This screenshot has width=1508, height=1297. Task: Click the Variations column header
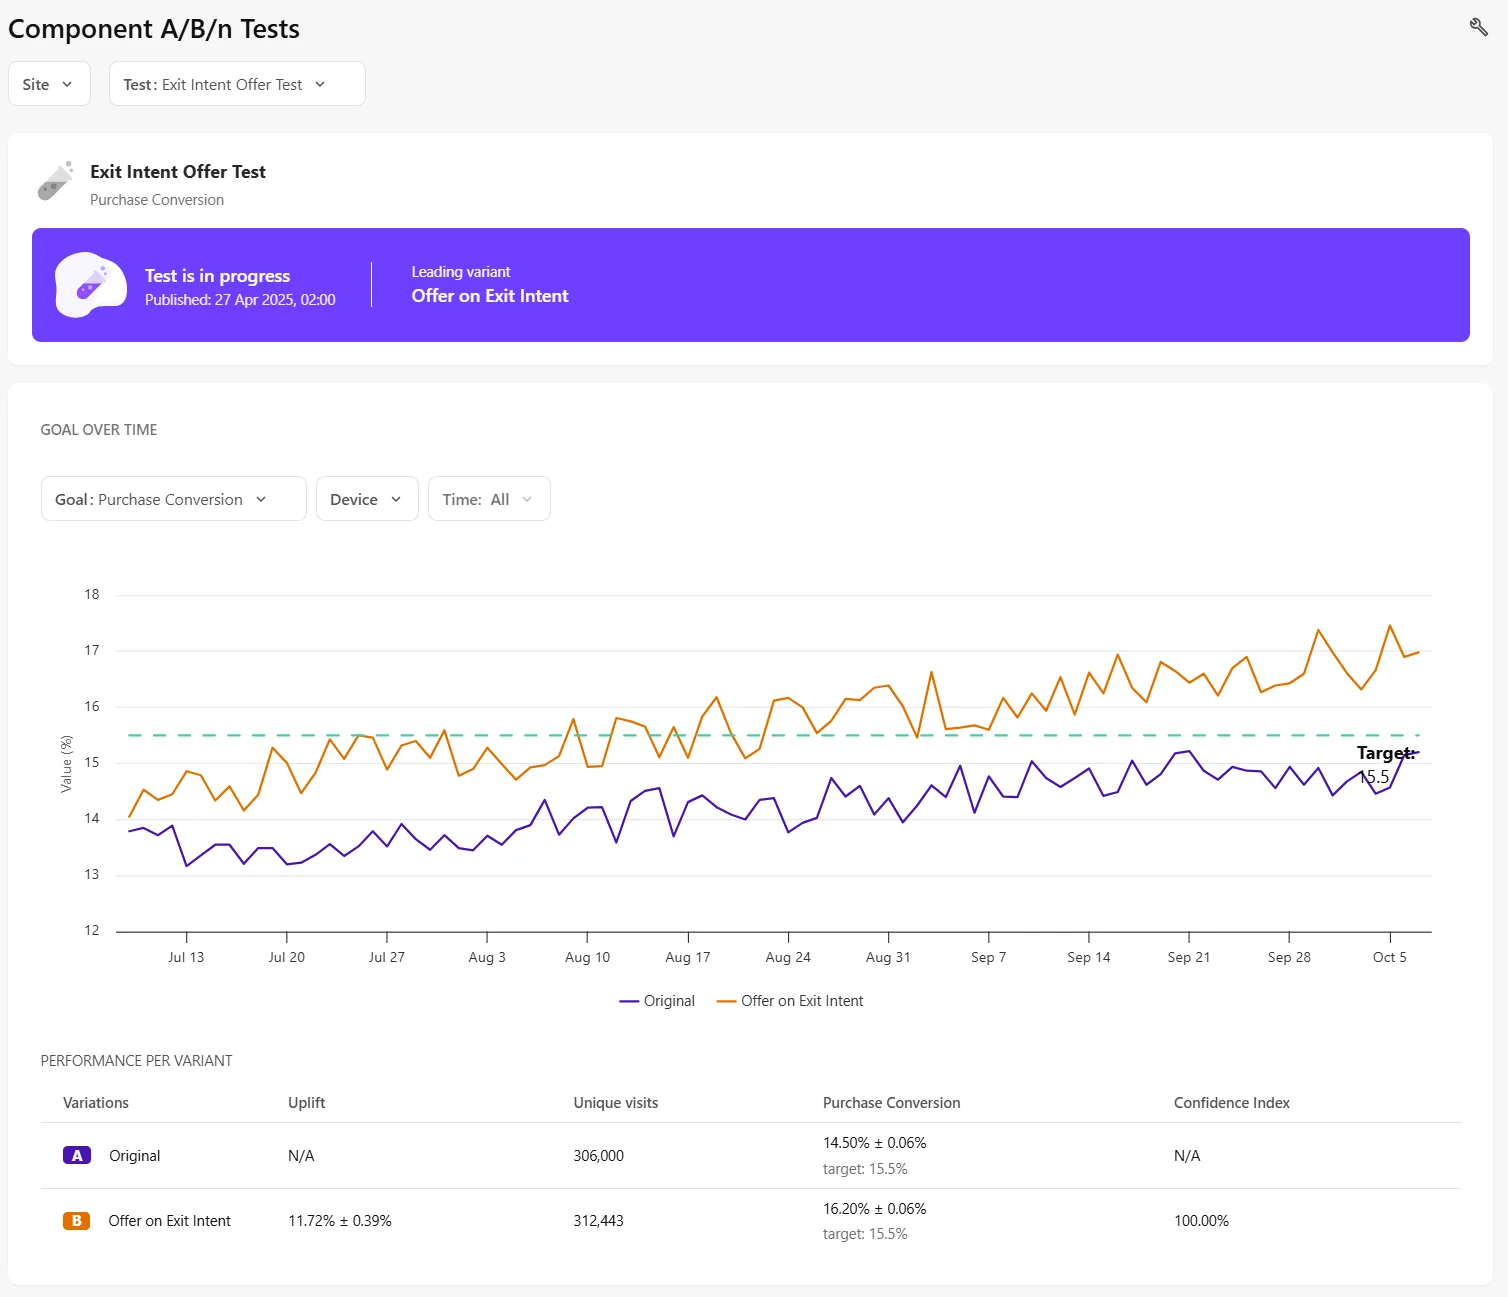coord(96,1102)
